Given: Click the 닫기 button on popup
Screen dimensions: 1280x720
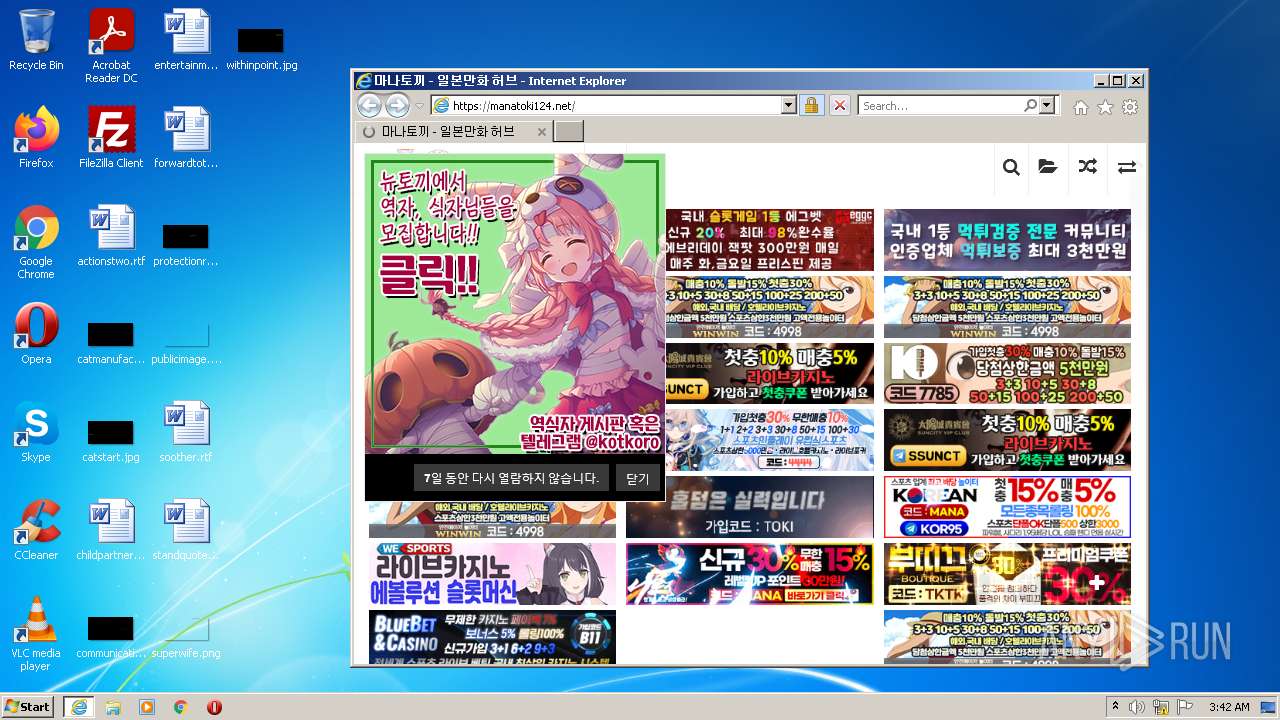Looking at the screenshot, I should pos(638,478).
